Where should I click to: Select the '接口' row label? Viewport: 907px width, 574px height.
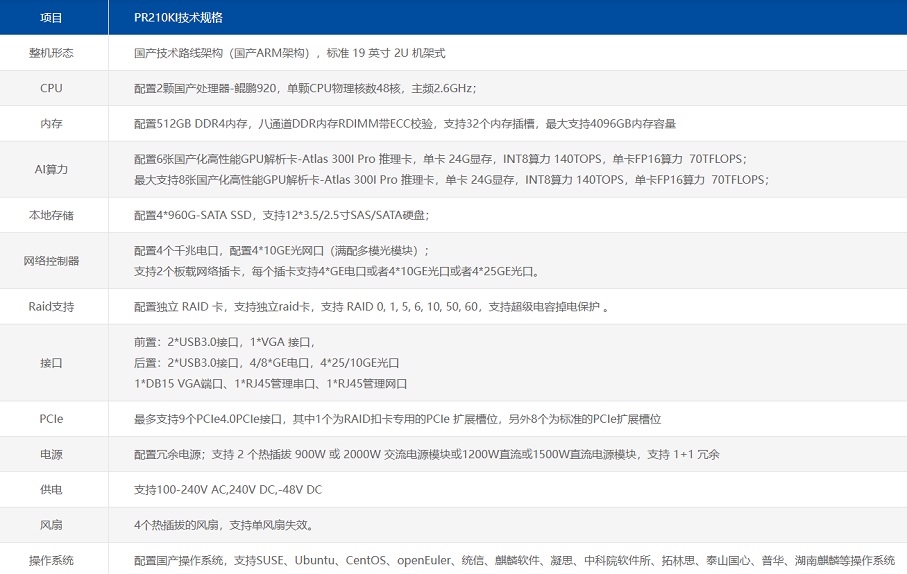(x=51, y=363)
